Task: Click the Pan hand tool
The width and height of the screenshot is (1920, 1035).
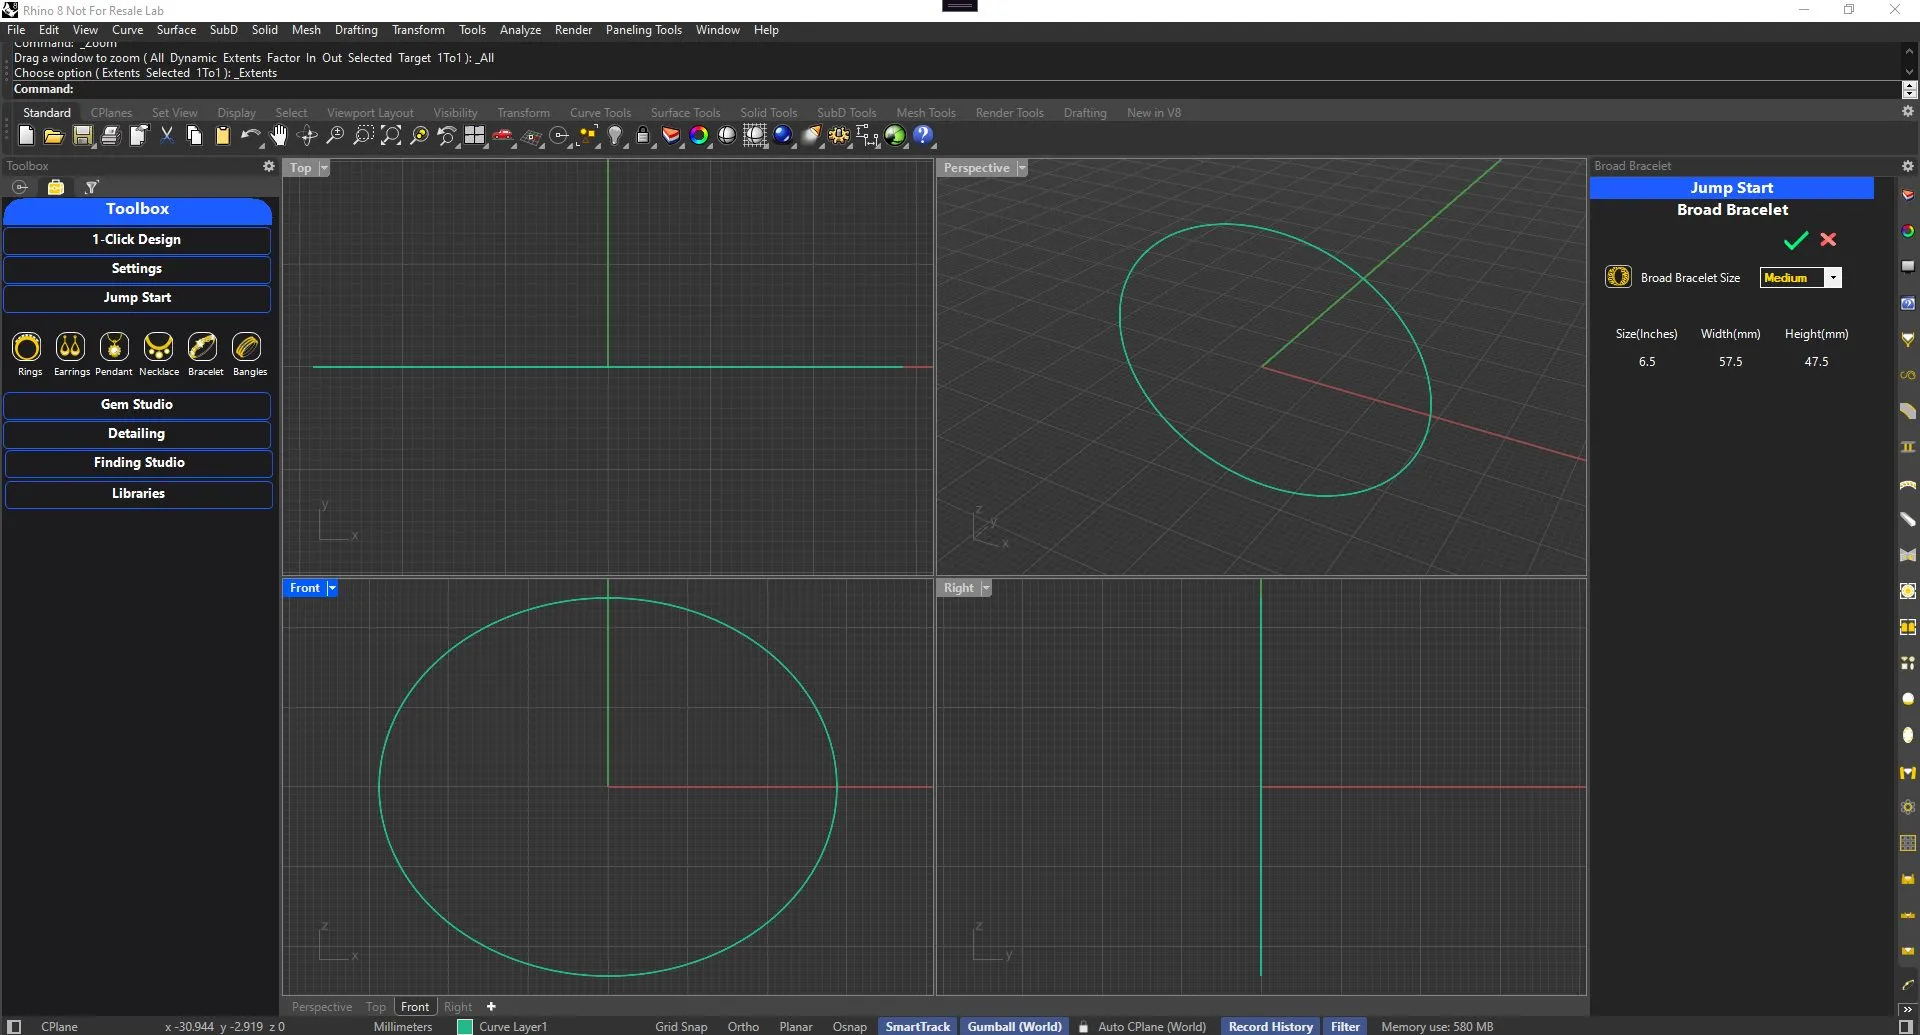Action: coord(279,136)
